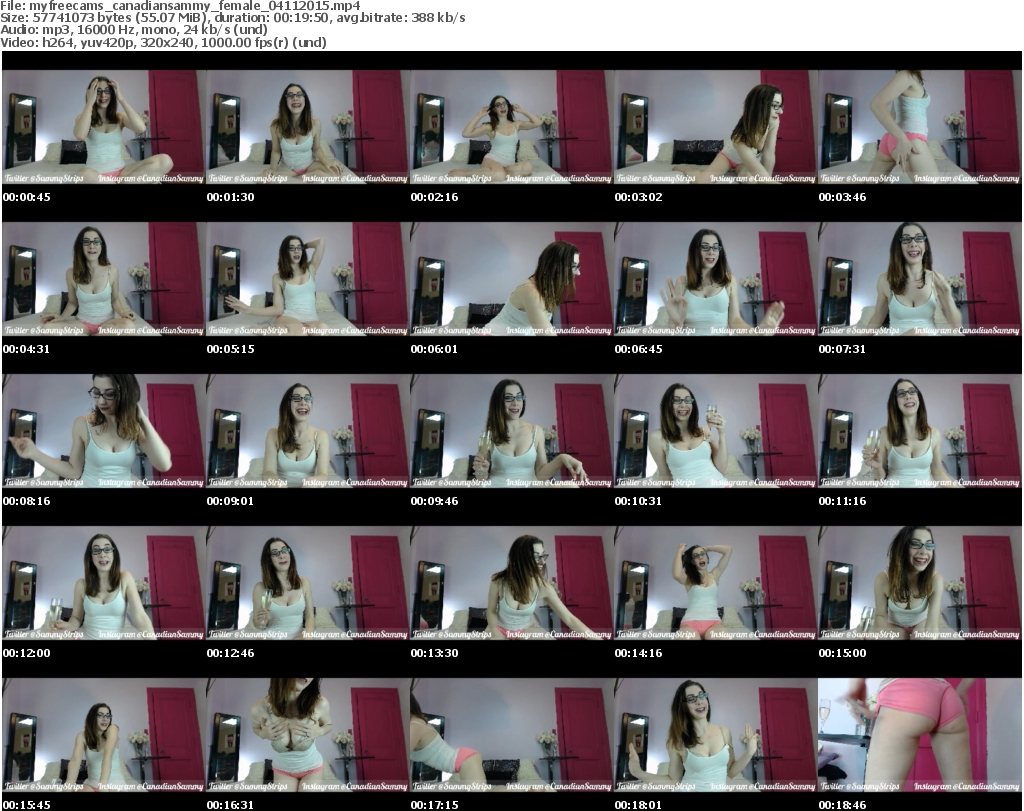
Task: Click the timestamp label 00:04:31
Action: (x=27, y=349)
